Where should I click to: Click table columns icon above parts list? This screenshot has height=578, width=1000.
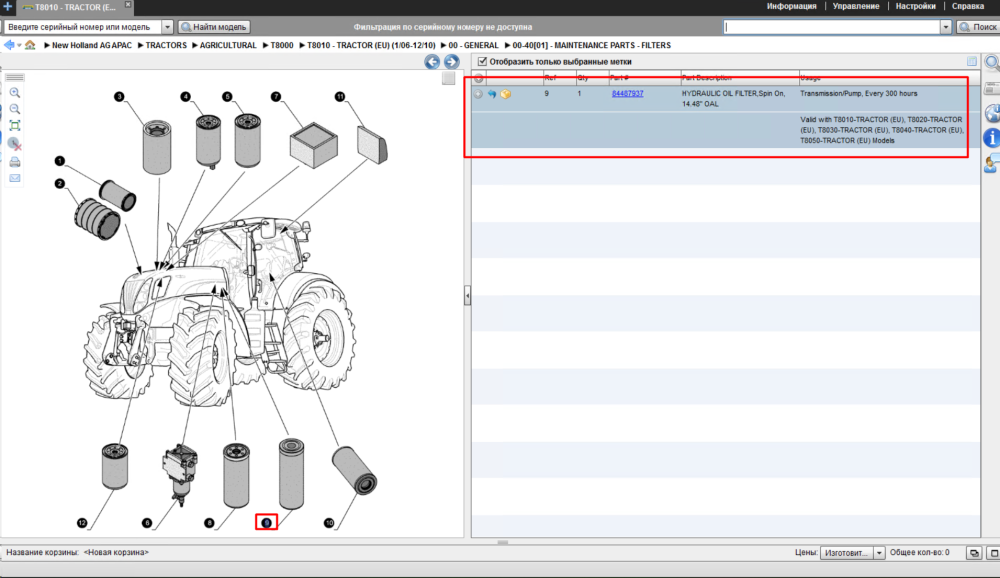(x=971, y=61)
